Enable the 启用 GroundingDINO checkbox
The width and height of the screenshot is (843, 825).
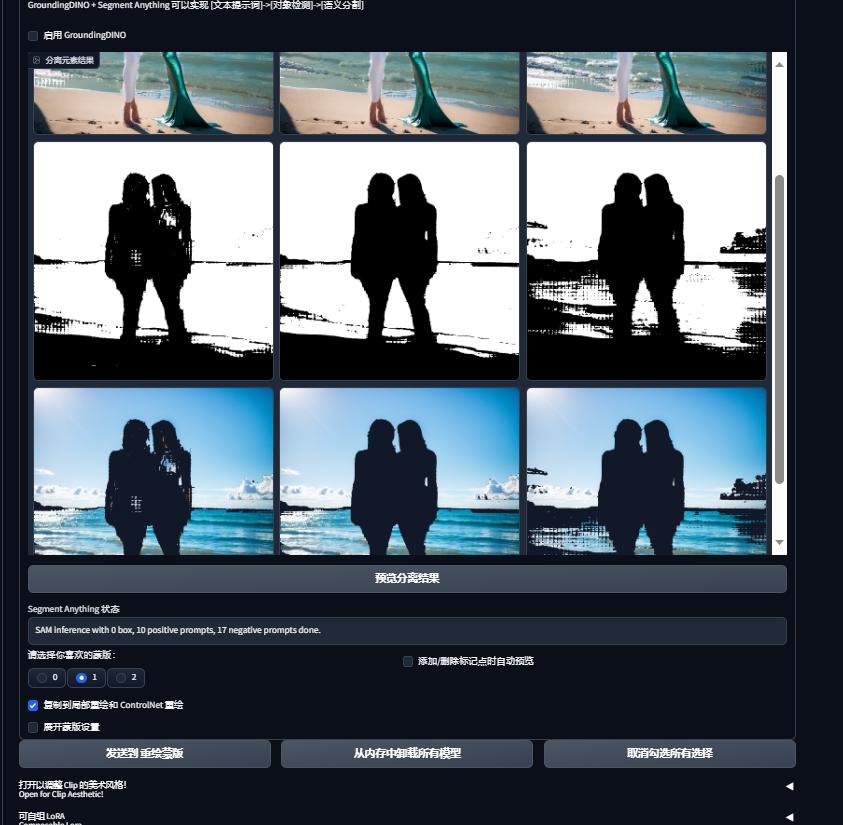(31, 36)
